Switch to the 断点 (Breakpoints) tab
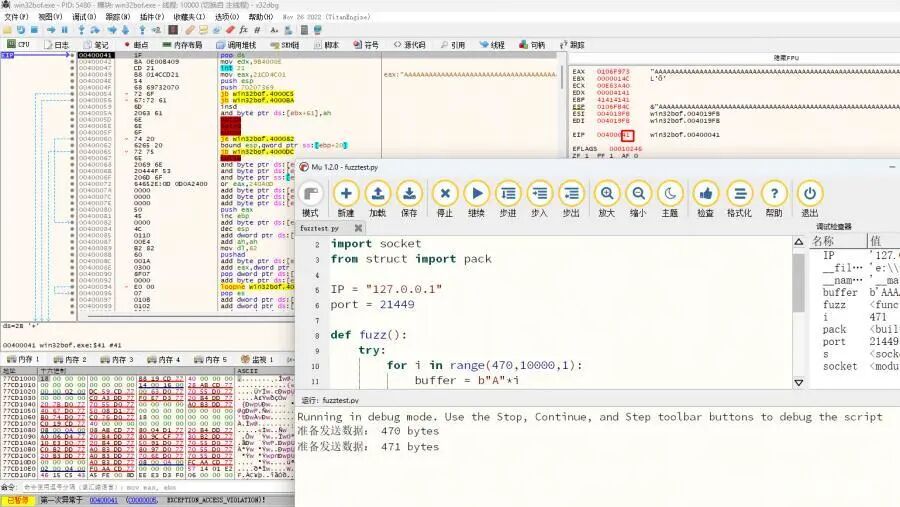Image resolution: width=900 pixels, height=507 pixels. (136, 44)
